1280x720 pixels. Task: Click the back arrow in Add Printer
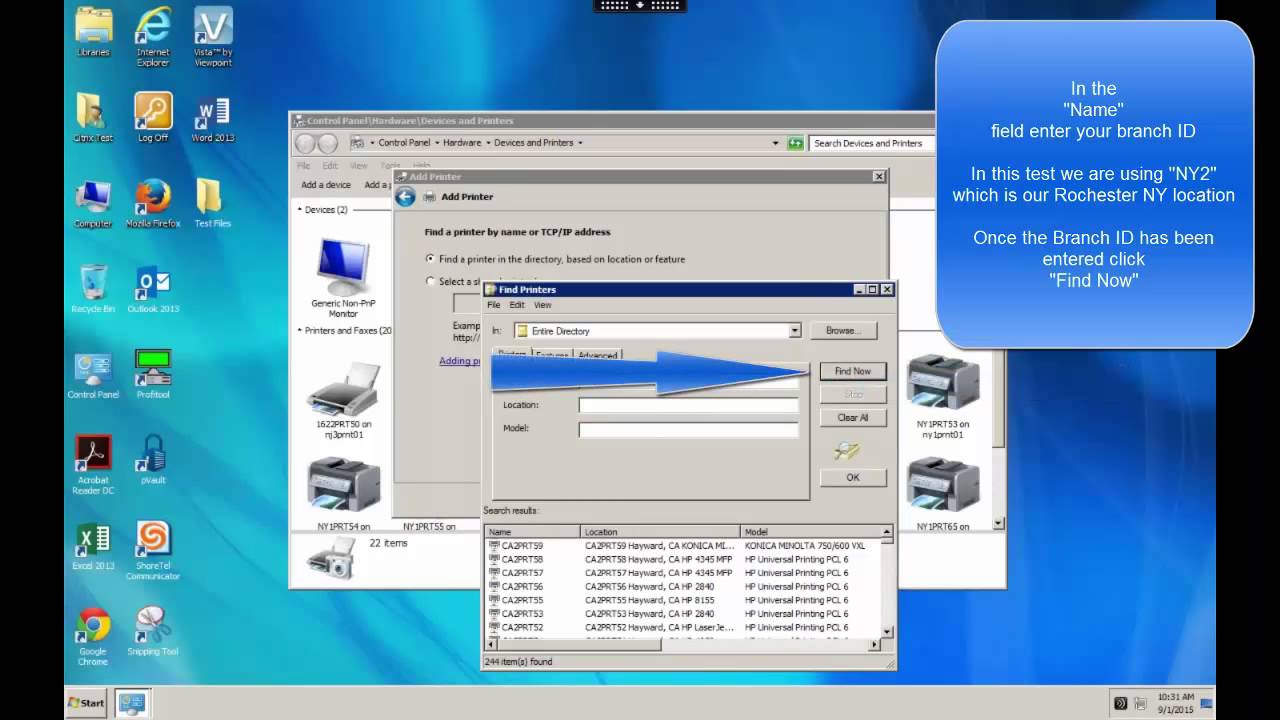click(x=405, y=197)
